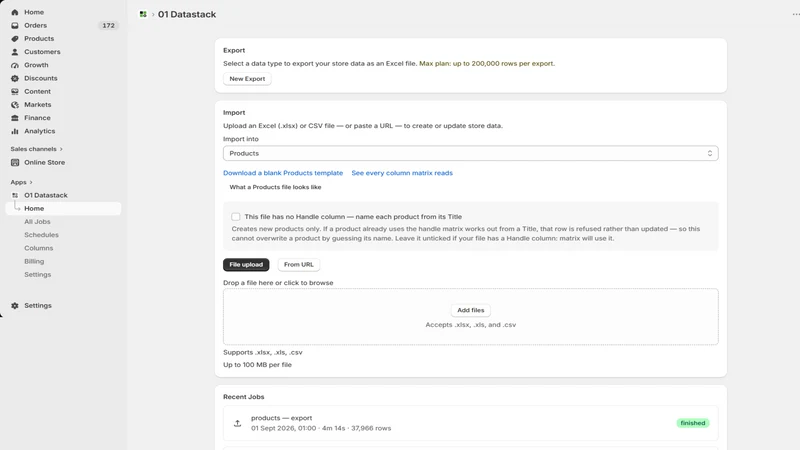The height and width of the screenshot is (450, 800).
Task: Open the Settings gear icon
Action: (15, 306)
